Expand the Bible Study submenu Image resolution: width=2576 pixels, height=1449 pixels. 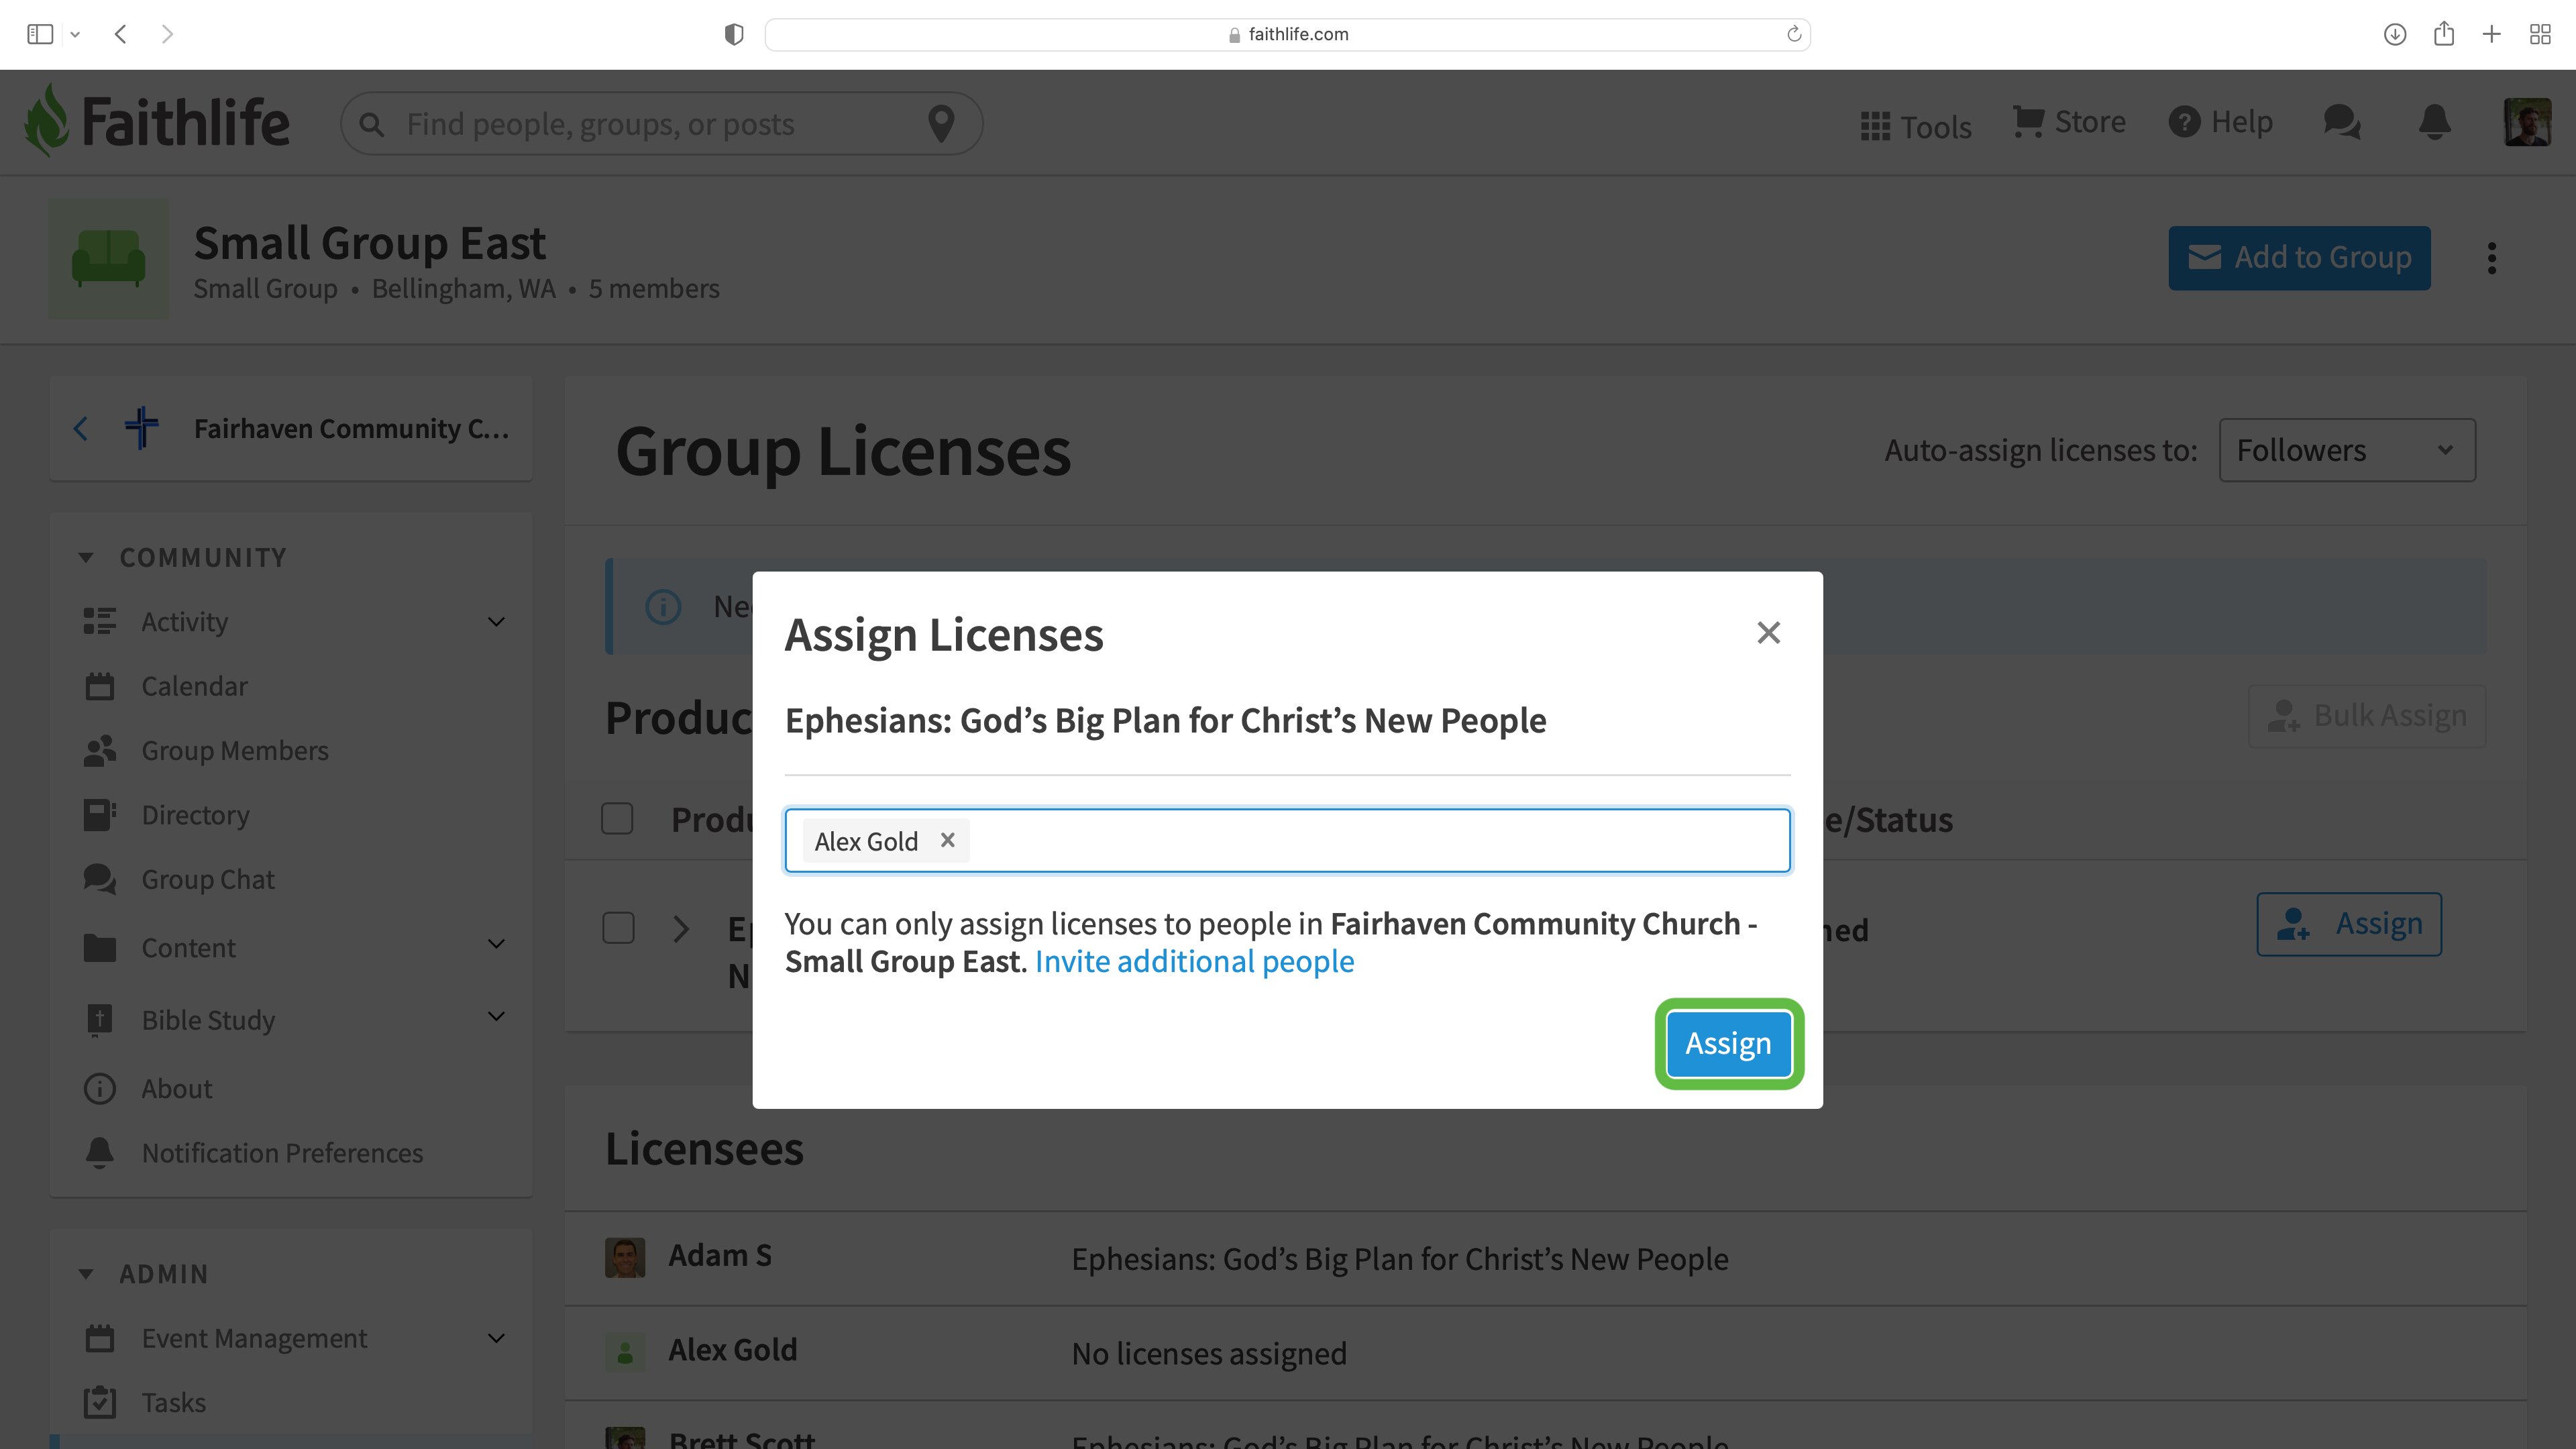click(x=496, y=1017)
